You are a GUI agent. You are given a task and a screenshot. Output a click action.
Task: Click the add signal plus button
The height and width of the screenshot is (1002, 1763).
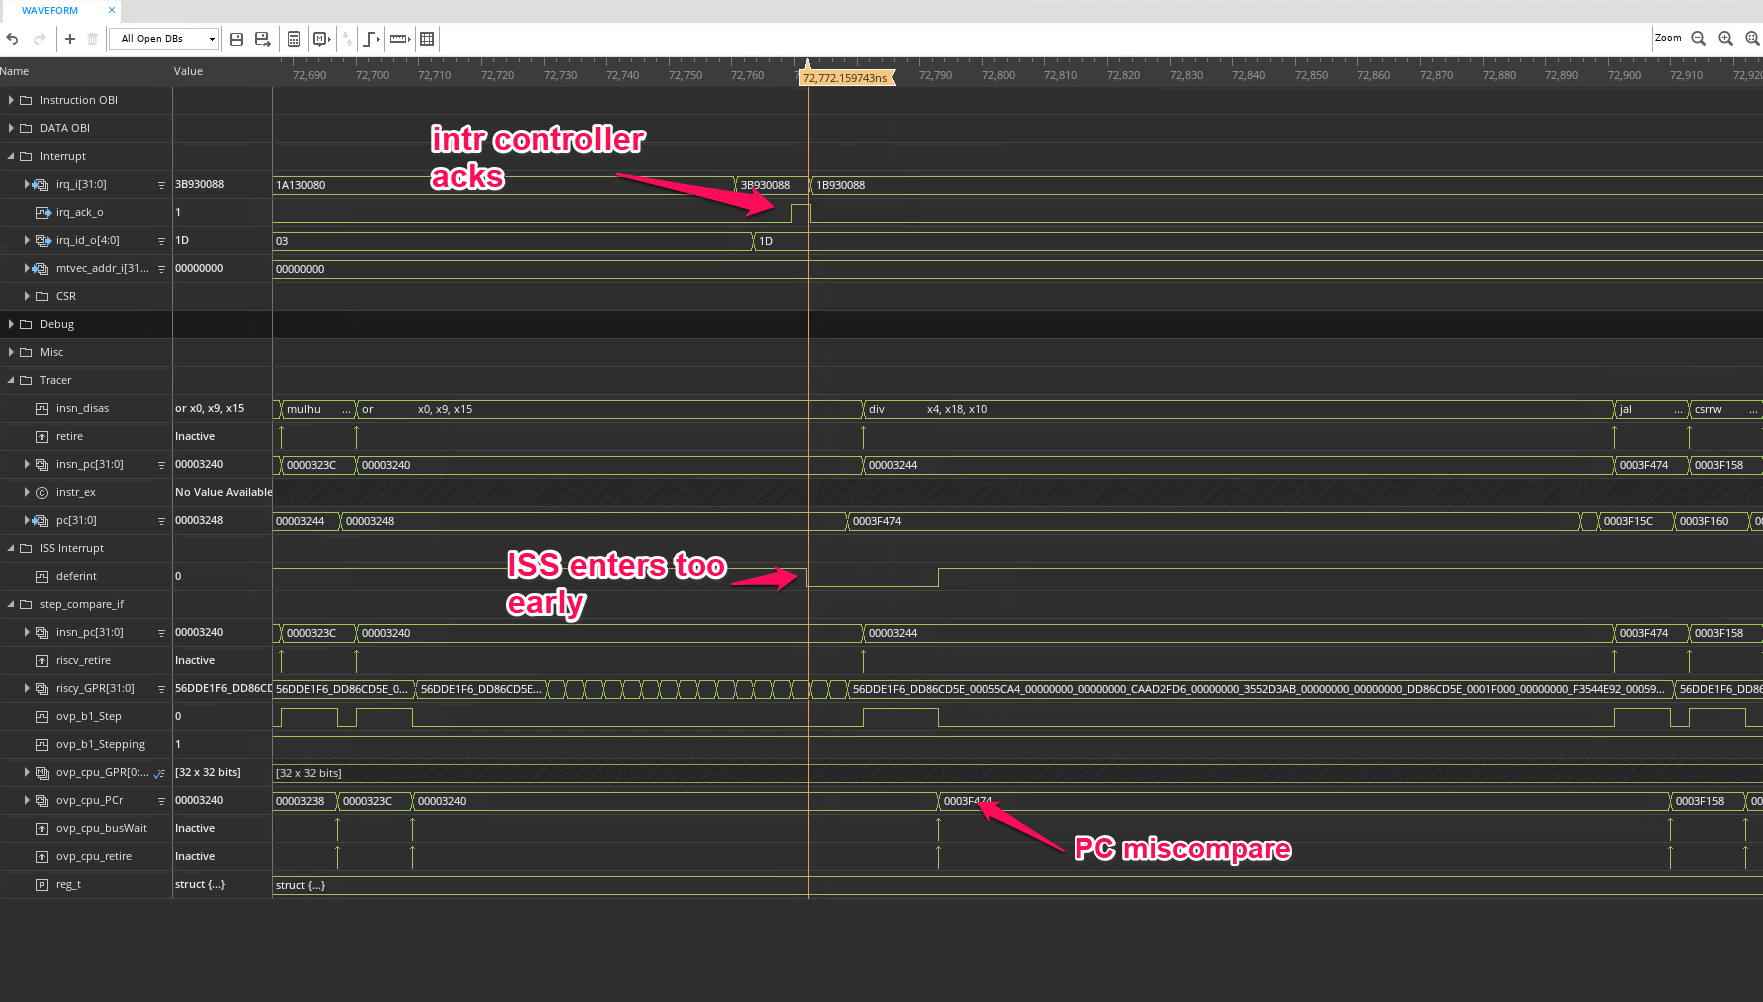point(69,39)
